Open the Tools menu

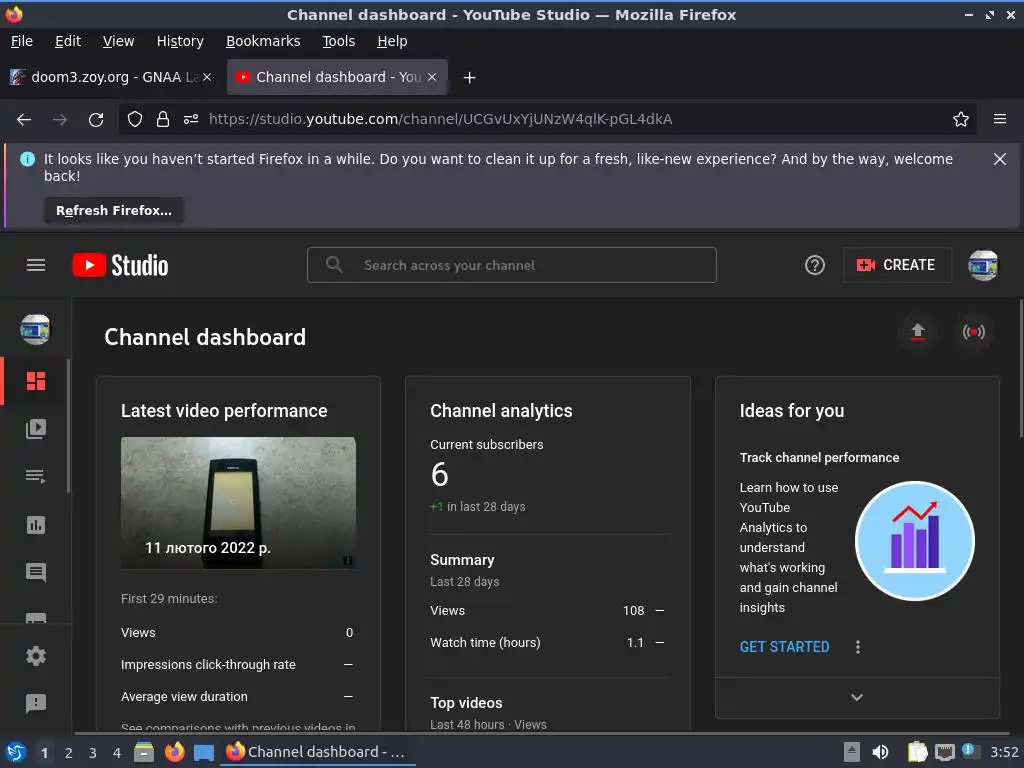(x=338, y=41)
